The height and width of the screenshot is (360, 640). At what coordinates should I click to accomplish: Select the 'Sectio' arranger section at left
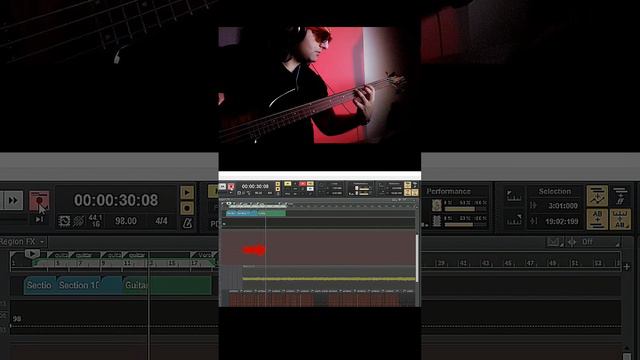pos(39,285)
